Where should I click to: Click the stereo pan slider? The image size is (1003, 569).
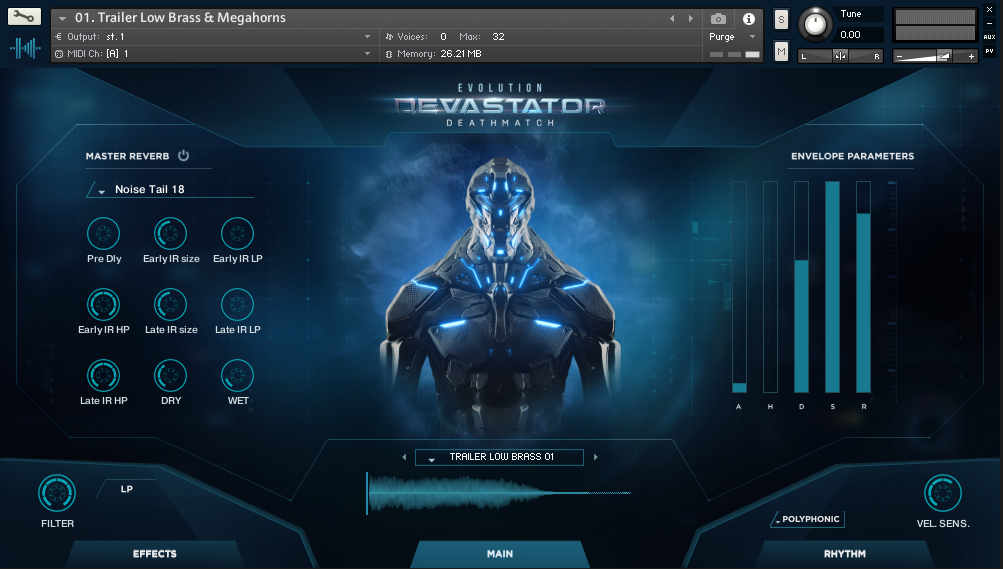[x=841, y=56]
